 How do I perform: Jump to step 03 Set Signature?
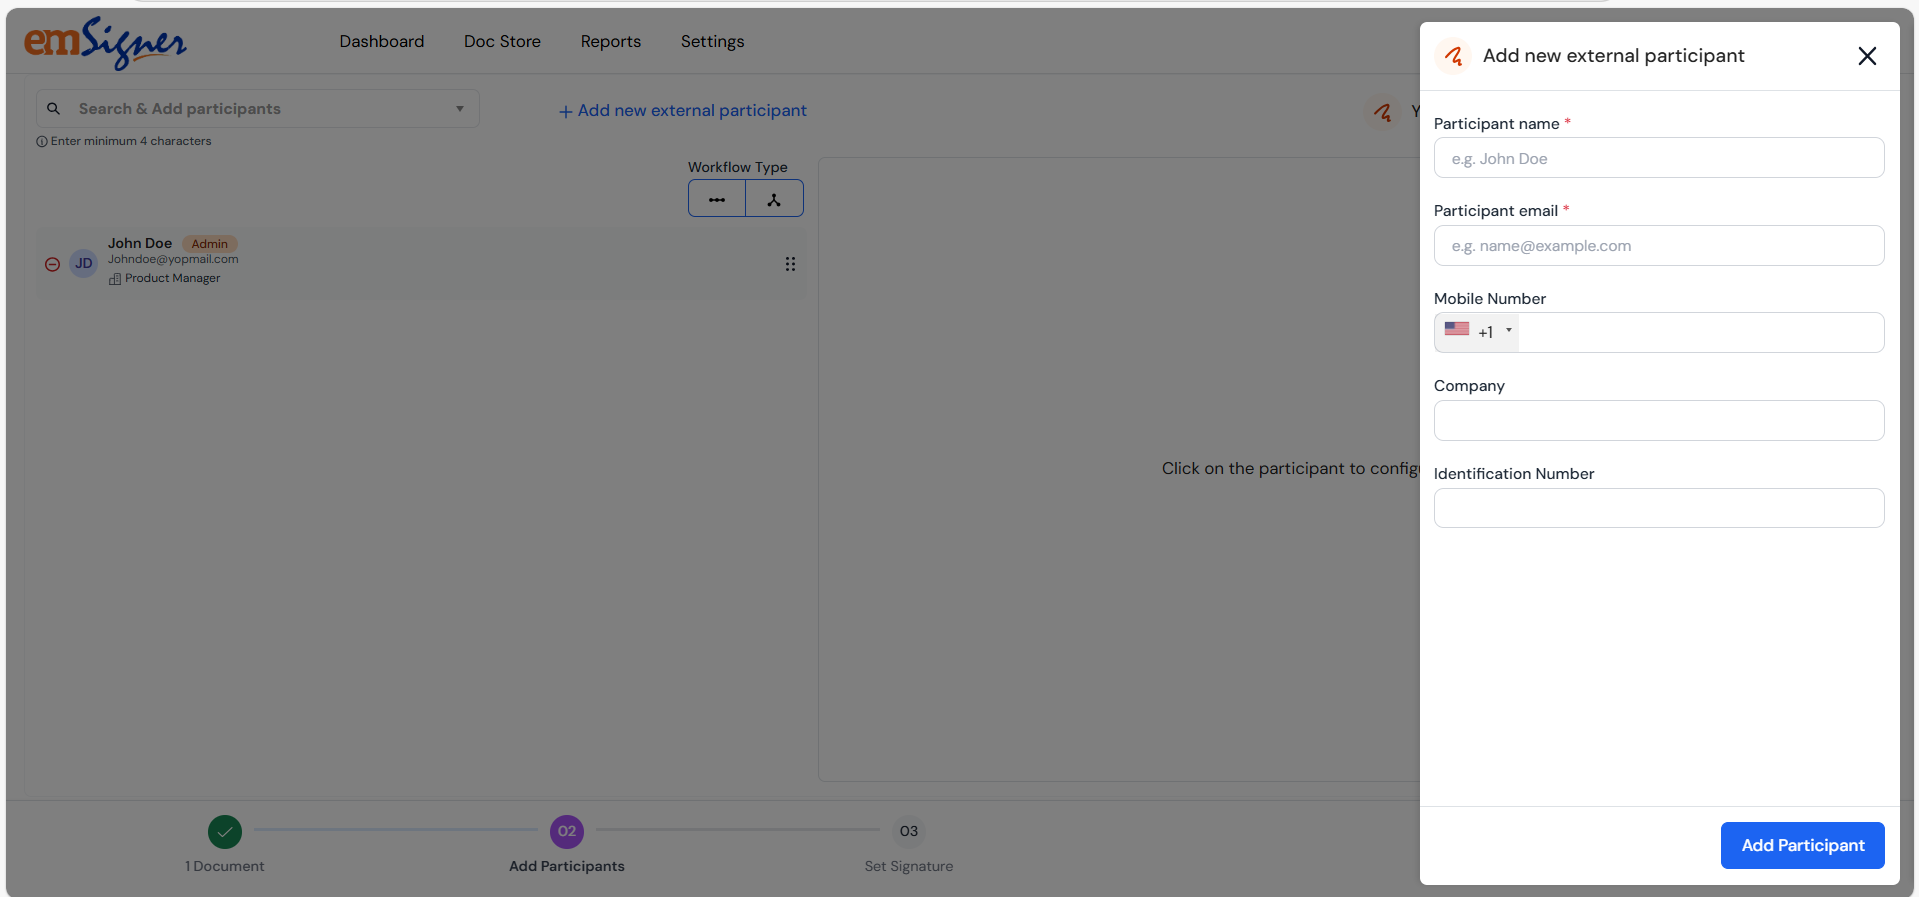[x=908, y=831]
